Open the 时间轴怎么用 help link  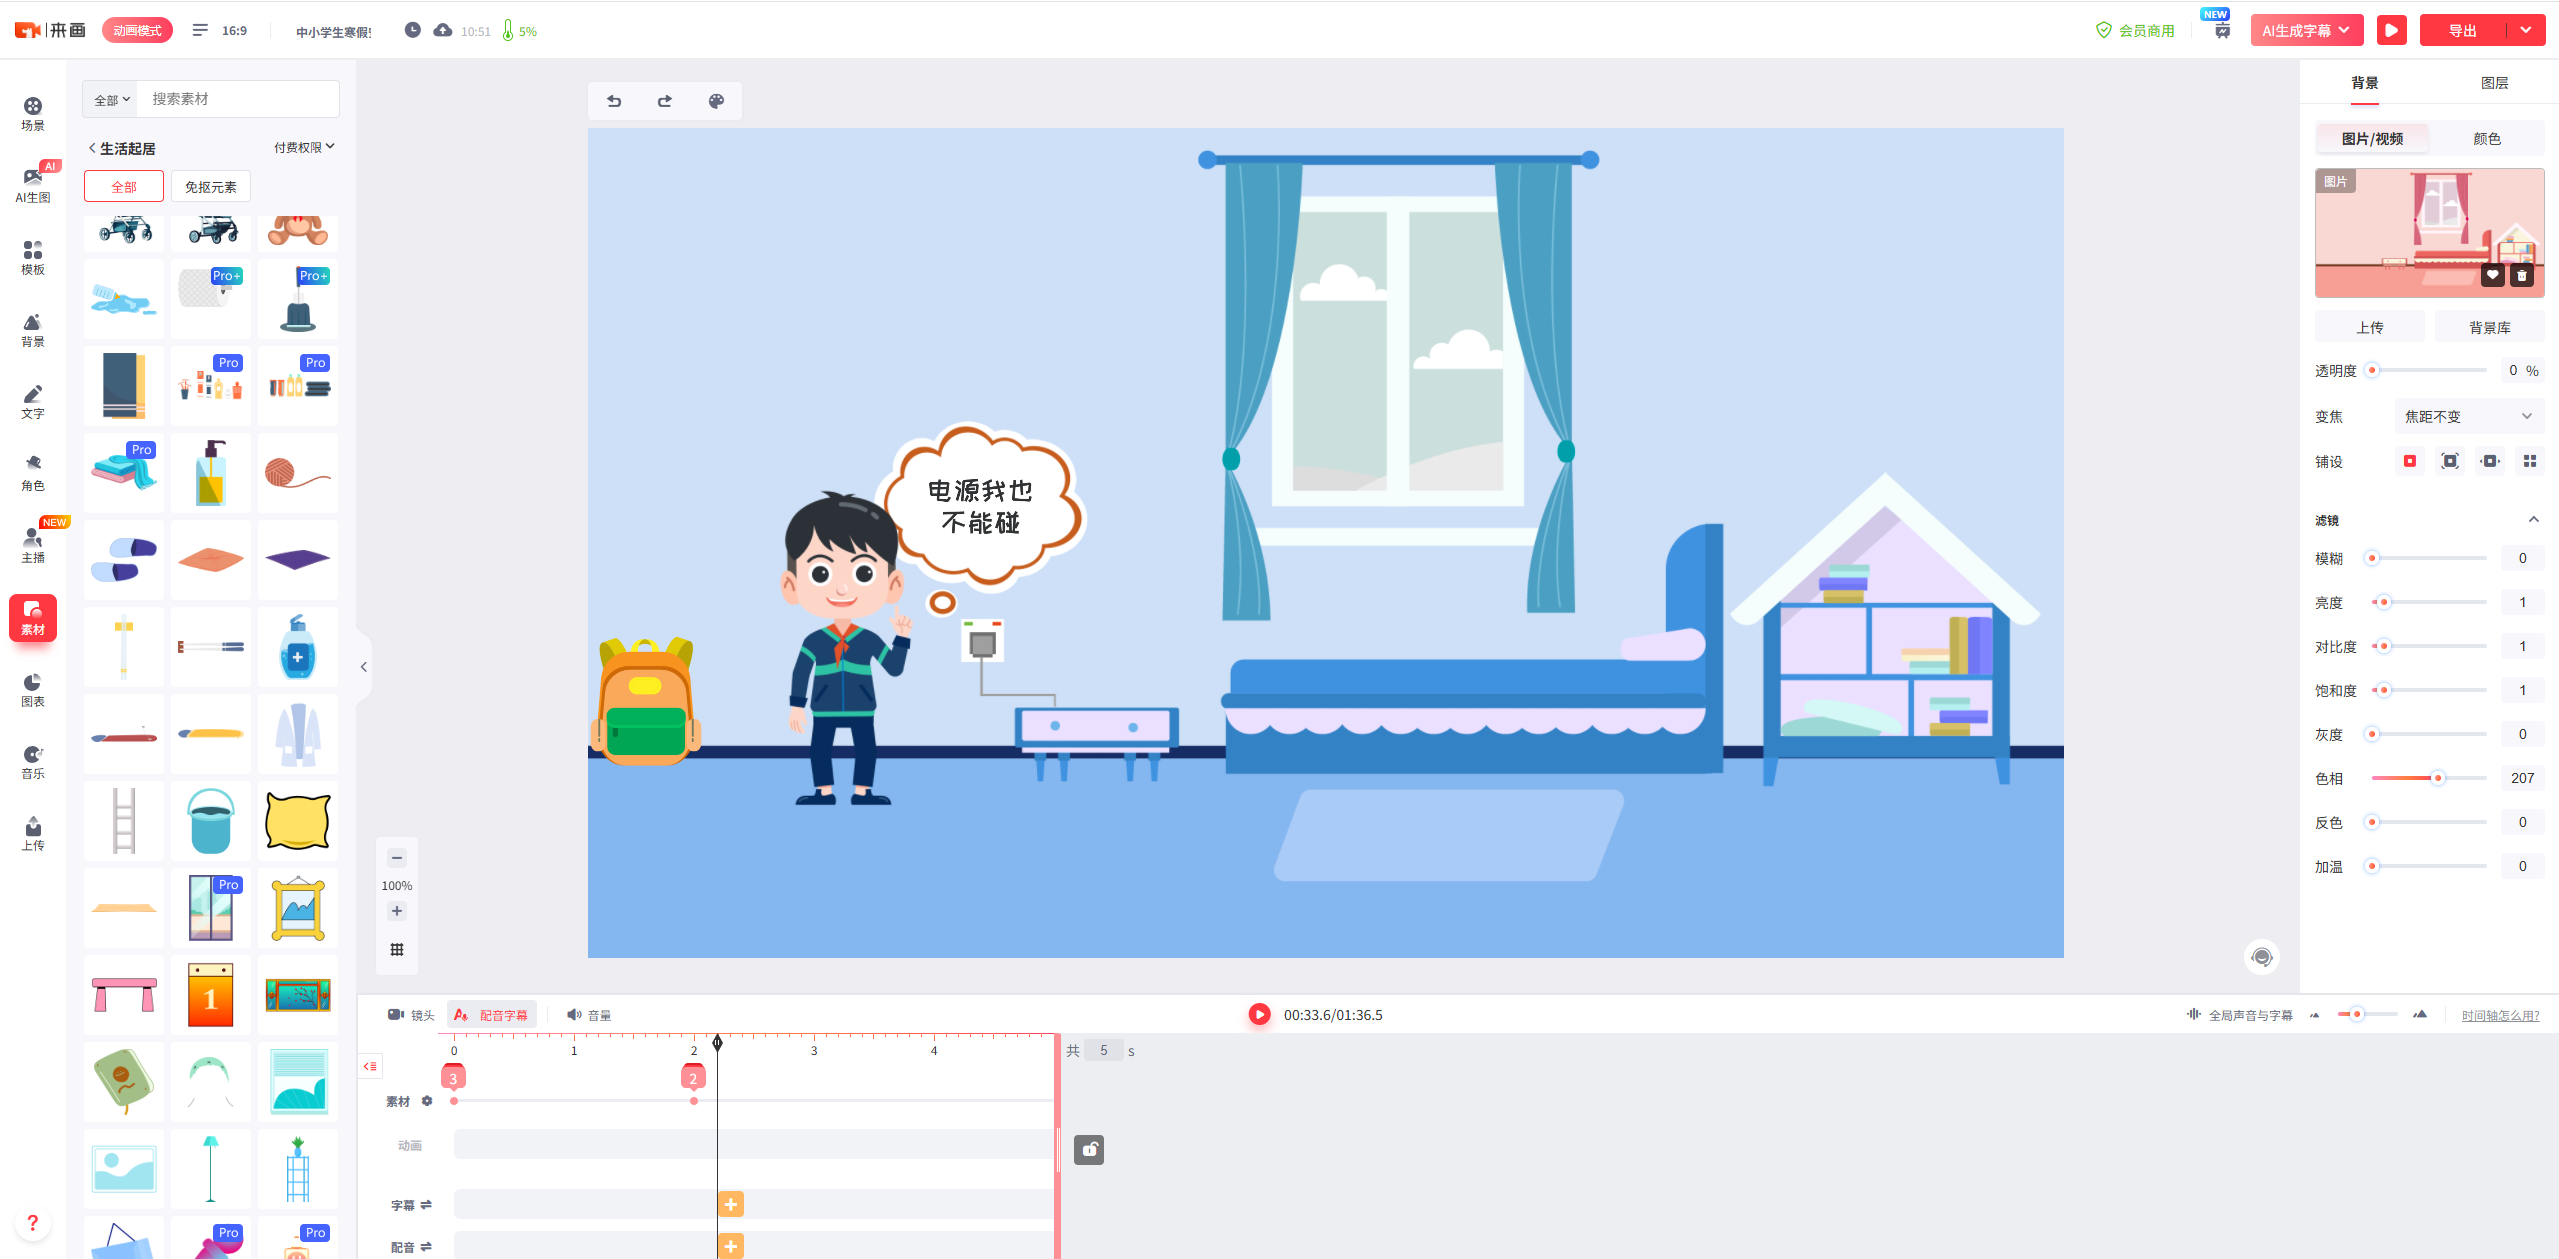tap(2500, 1015)
